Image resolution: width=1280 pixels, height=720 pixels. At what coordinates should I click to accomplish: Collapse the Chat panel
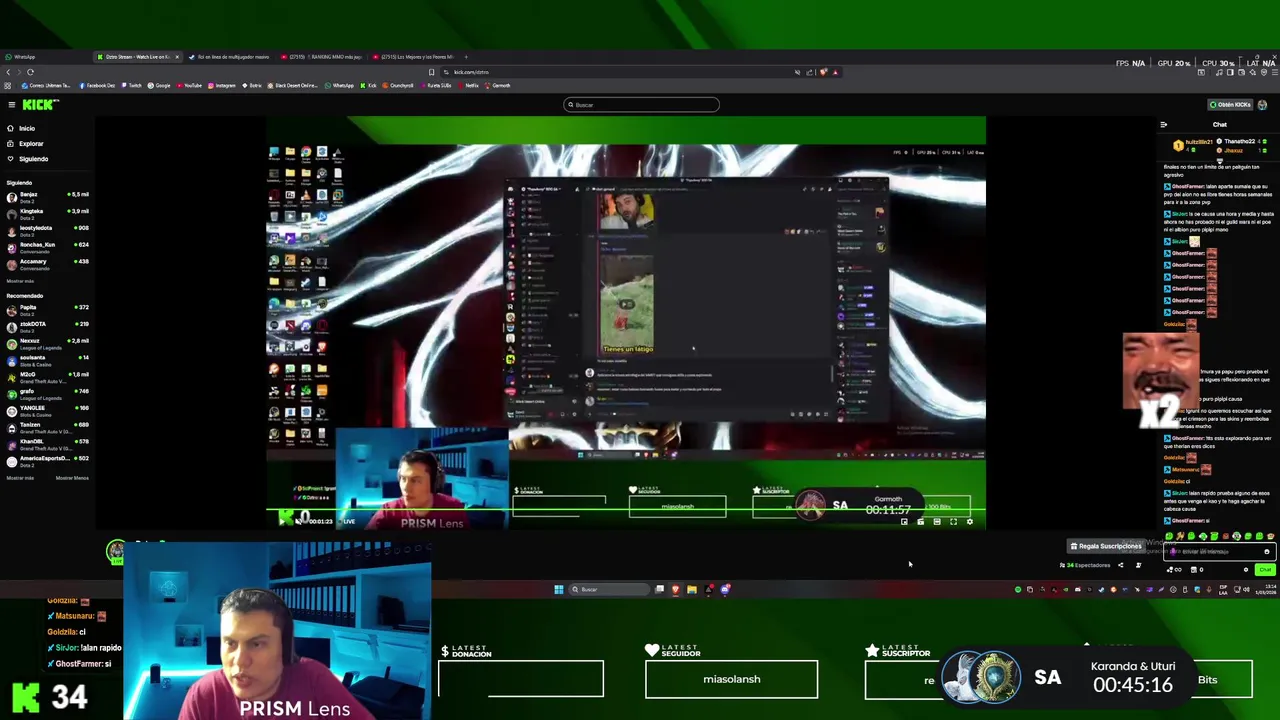[x=1163, y=125]
